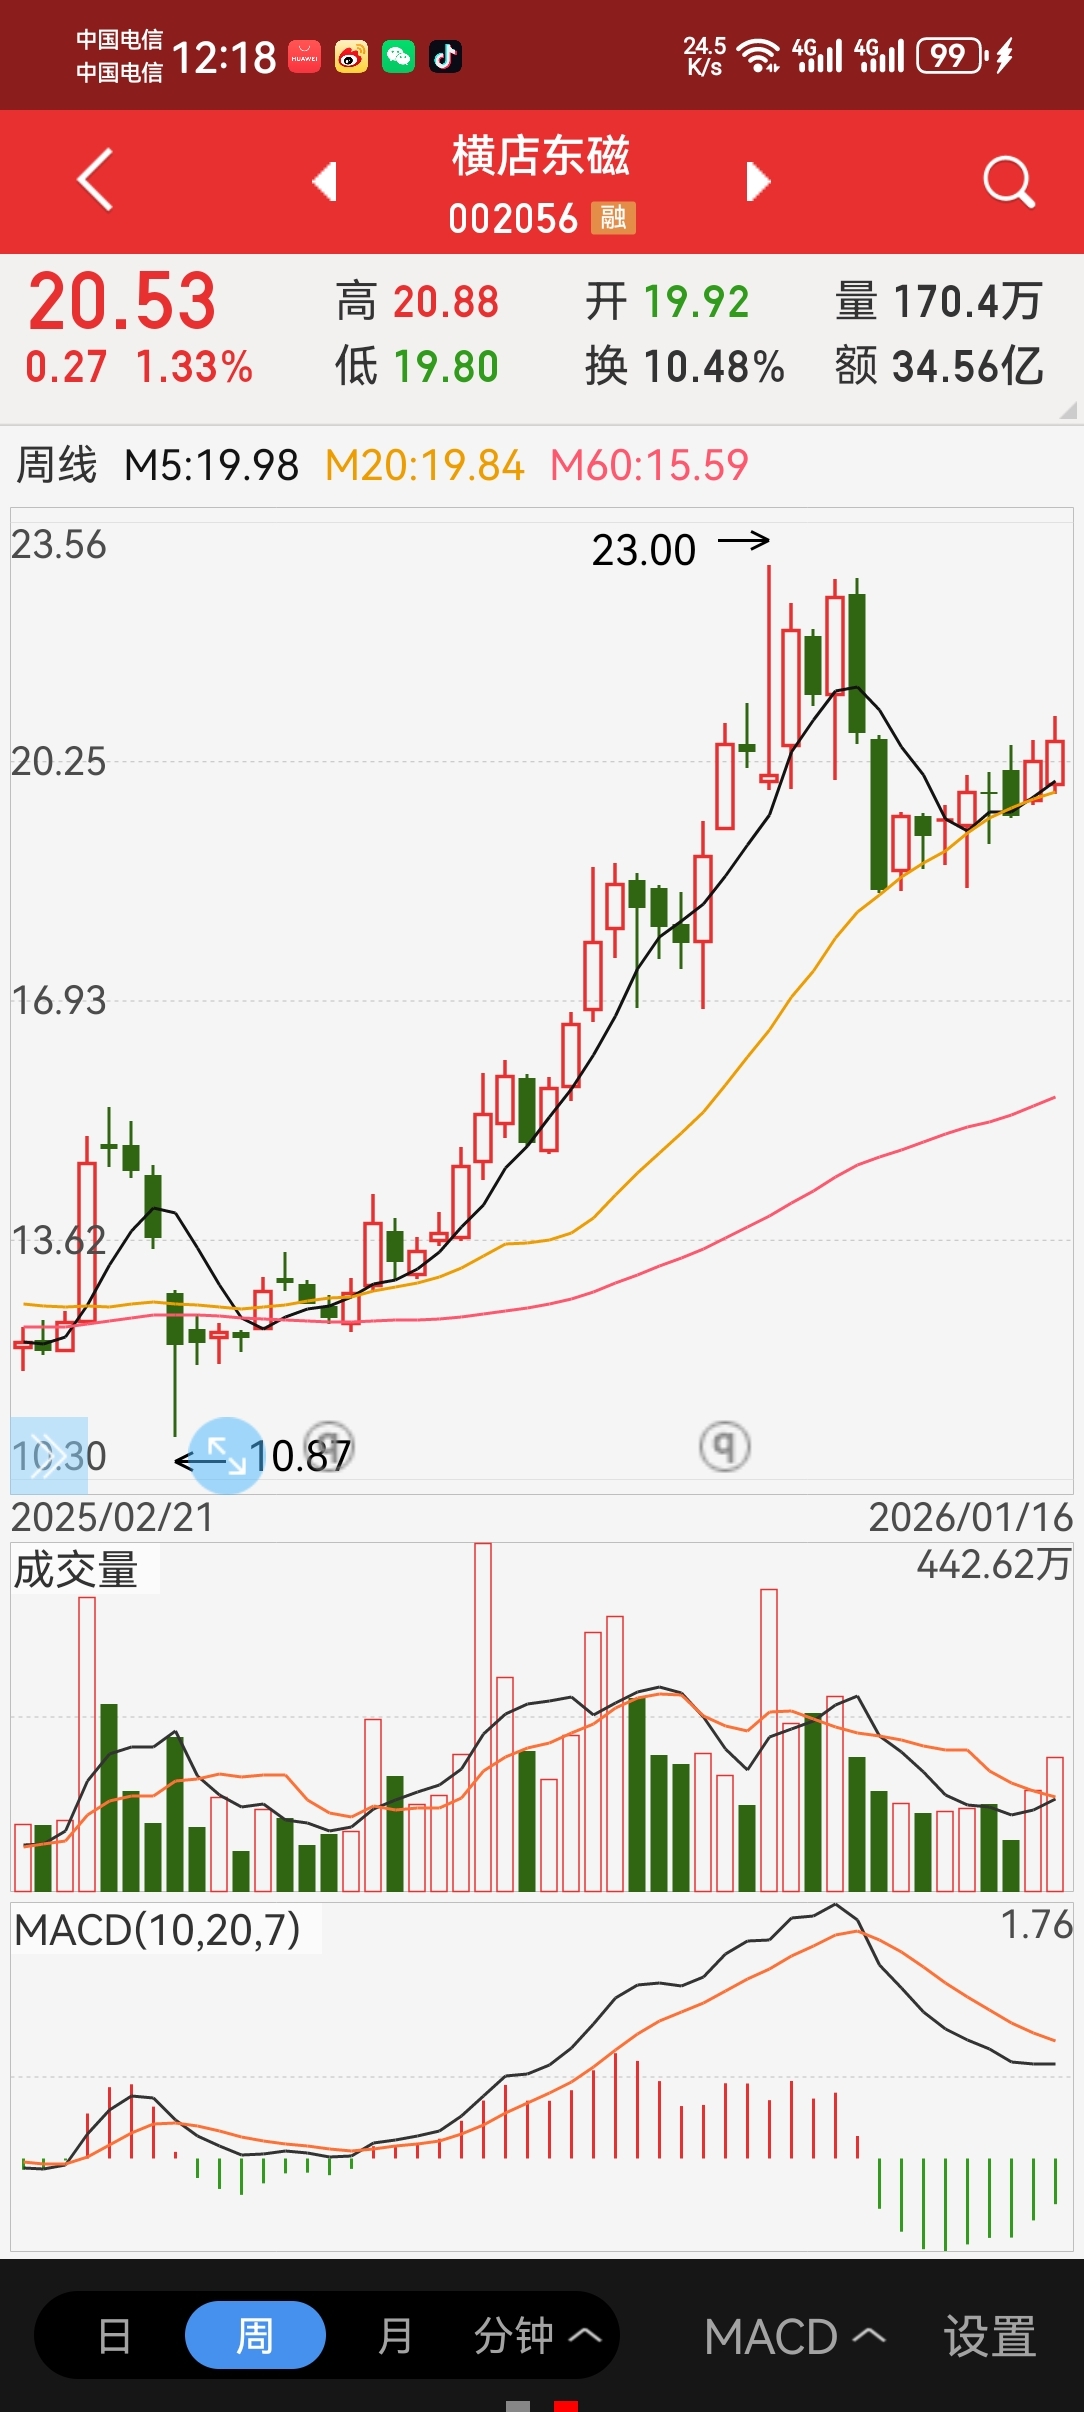Tap the 周线 period label
The width and height of the screenshot is (1084, 2412).
pyautogui.click(x=57, y=465)
